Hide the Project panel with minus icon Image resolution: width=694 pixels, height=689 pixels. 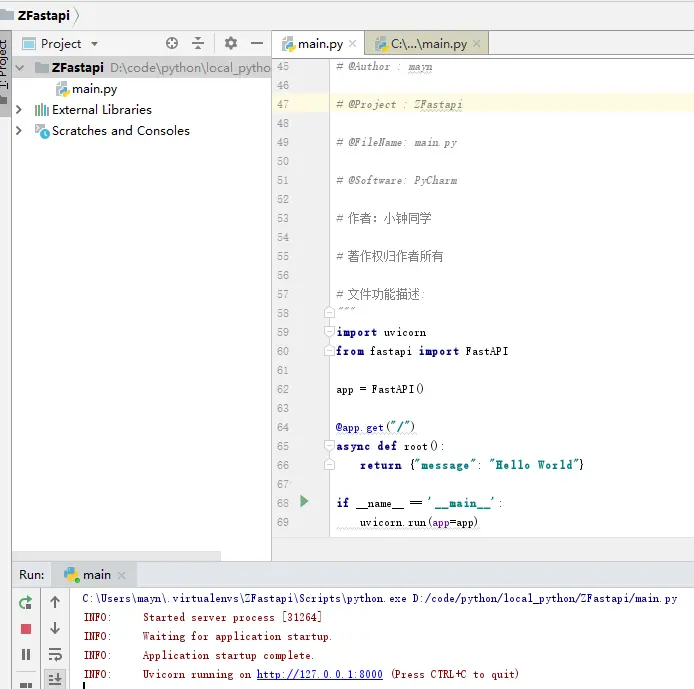257,43
